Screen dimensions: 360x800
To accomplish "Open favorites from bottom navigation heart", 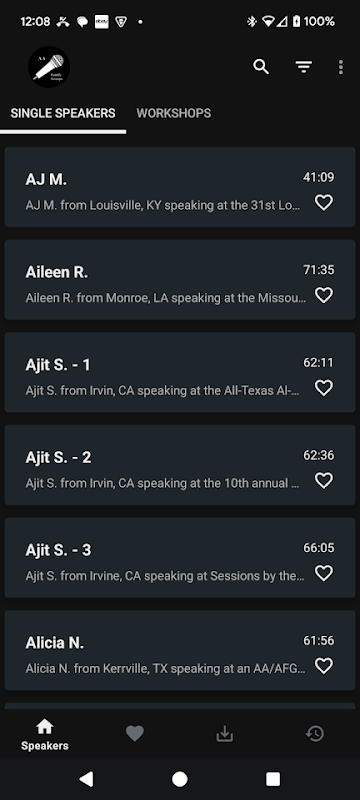I will click(x=135, y=734).
